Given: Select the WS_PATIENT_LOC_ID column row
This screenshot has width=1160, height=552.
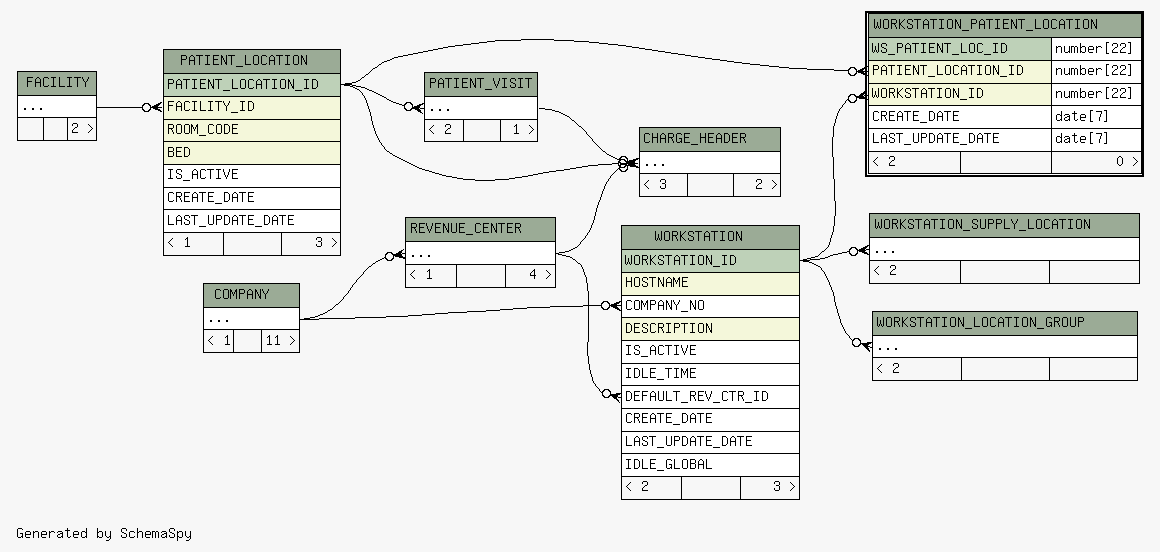Looking at the screenshot, I should (960, 49).
